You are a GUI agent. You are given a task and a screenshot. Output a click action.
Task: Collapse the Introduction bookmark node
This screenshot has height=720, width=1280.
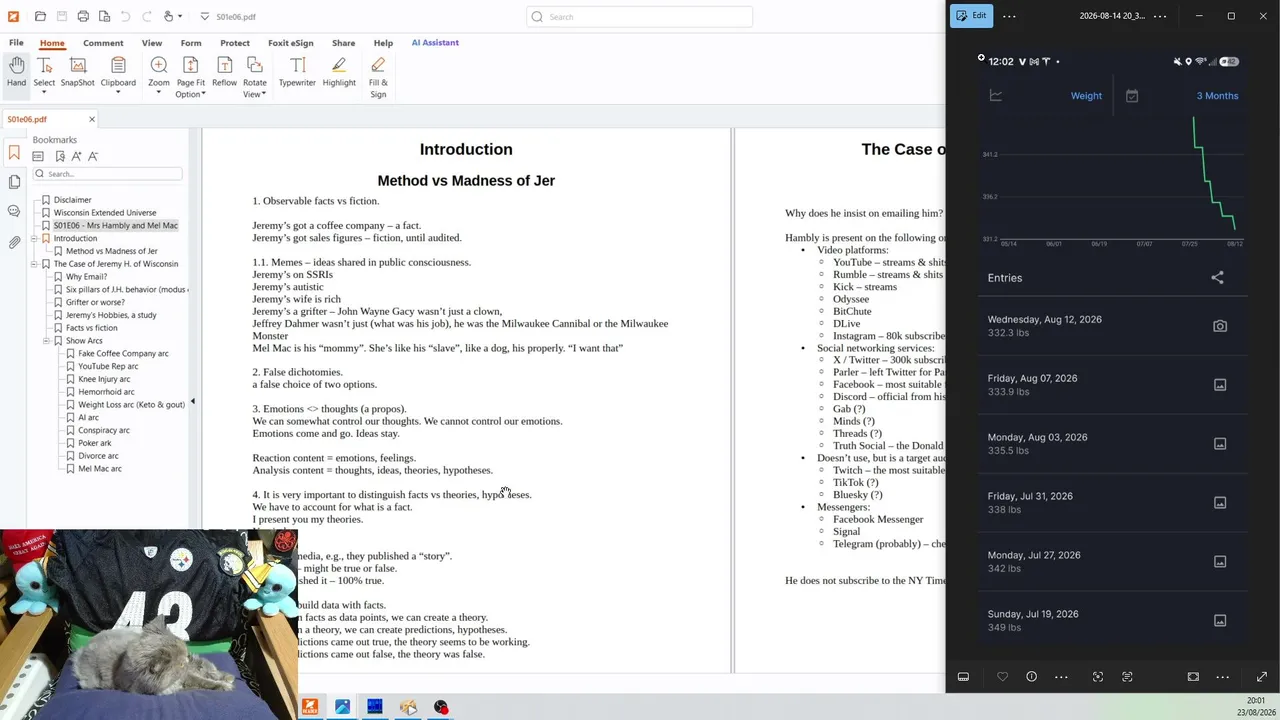click(34, 238)
